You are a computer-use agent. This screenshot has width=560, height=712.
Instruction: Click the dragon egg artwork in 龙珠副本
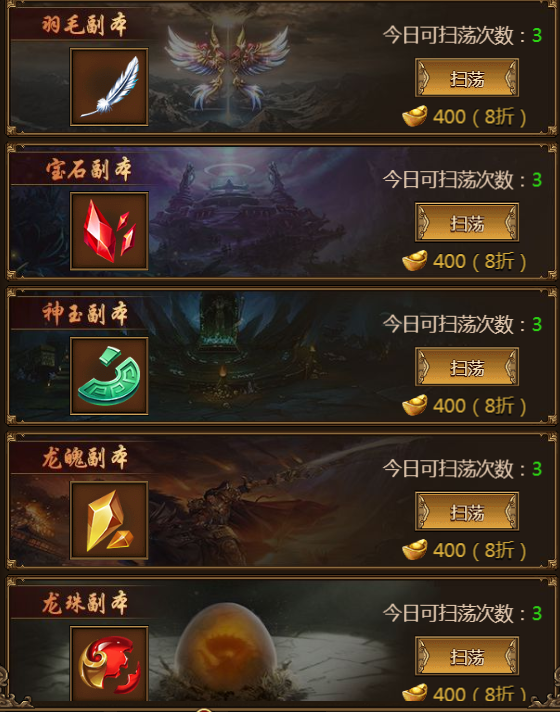tap(226, 645)
